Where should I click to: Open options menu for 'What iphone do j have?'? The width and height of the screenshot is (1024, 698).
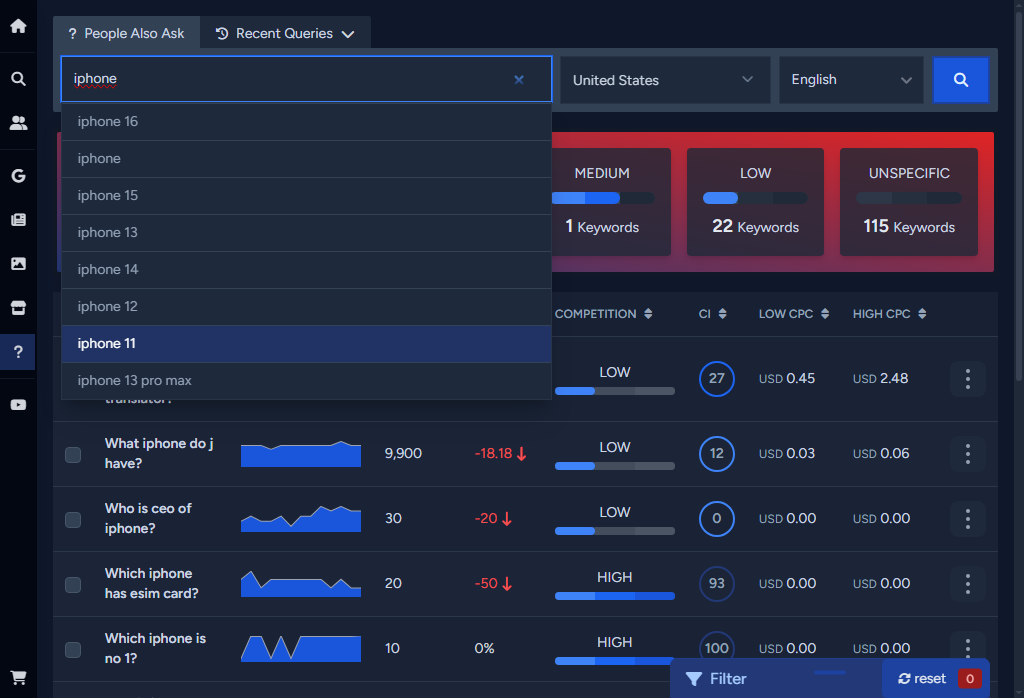coord(967,454)
